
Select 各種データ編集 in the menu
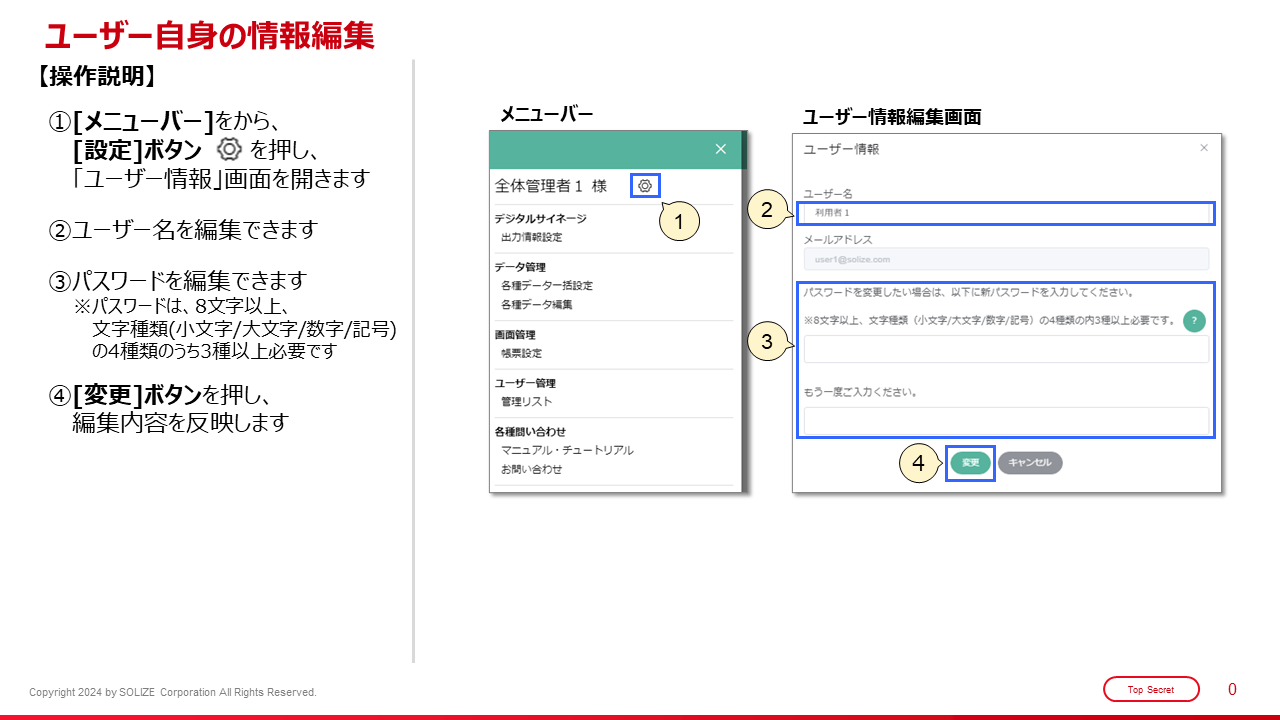coord(536,304)
